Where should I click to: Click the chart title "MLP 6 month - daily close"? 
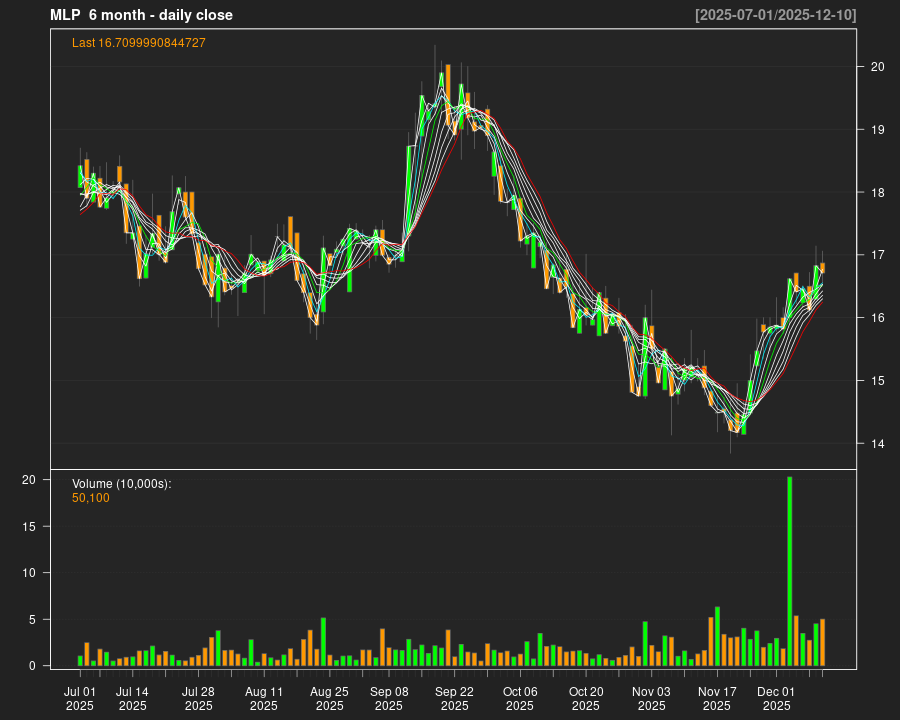(141, 15)
